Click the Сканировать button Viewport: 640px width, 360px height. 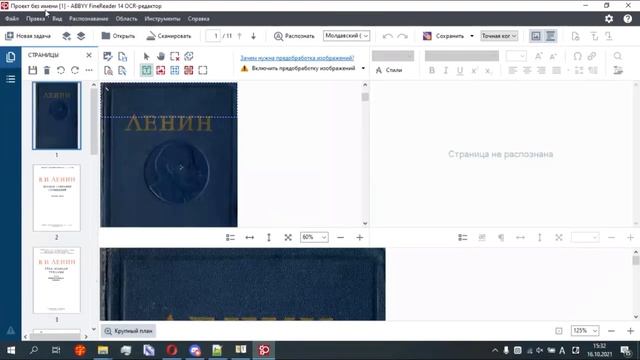[169, 36]
